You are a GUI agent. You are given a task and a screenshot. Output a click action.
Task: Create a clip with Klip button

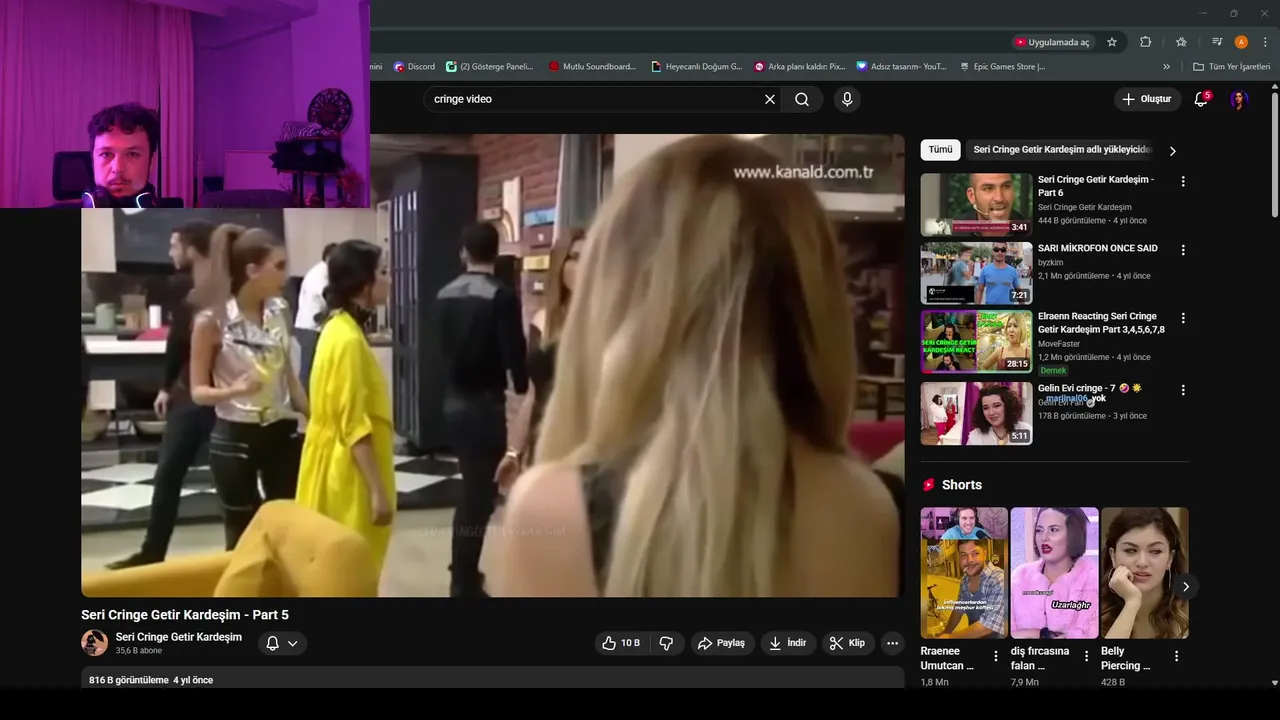point(847,643)
